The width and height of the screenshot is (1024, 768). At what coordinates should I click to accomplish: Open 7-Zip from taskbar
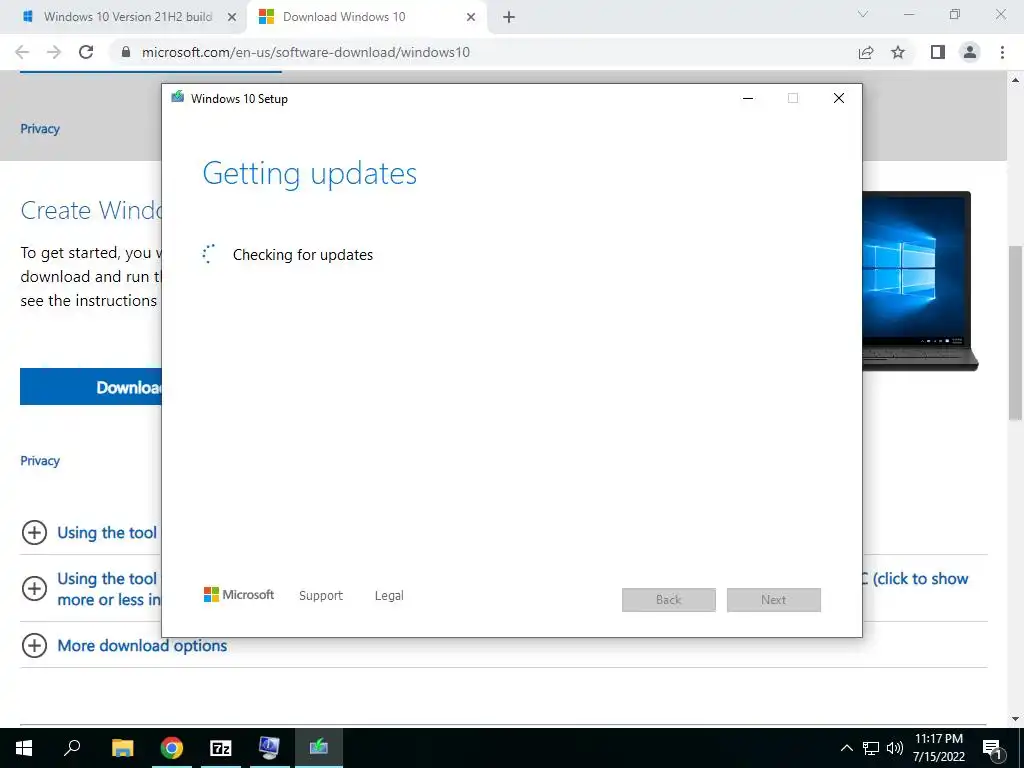[x=221, y=748]
